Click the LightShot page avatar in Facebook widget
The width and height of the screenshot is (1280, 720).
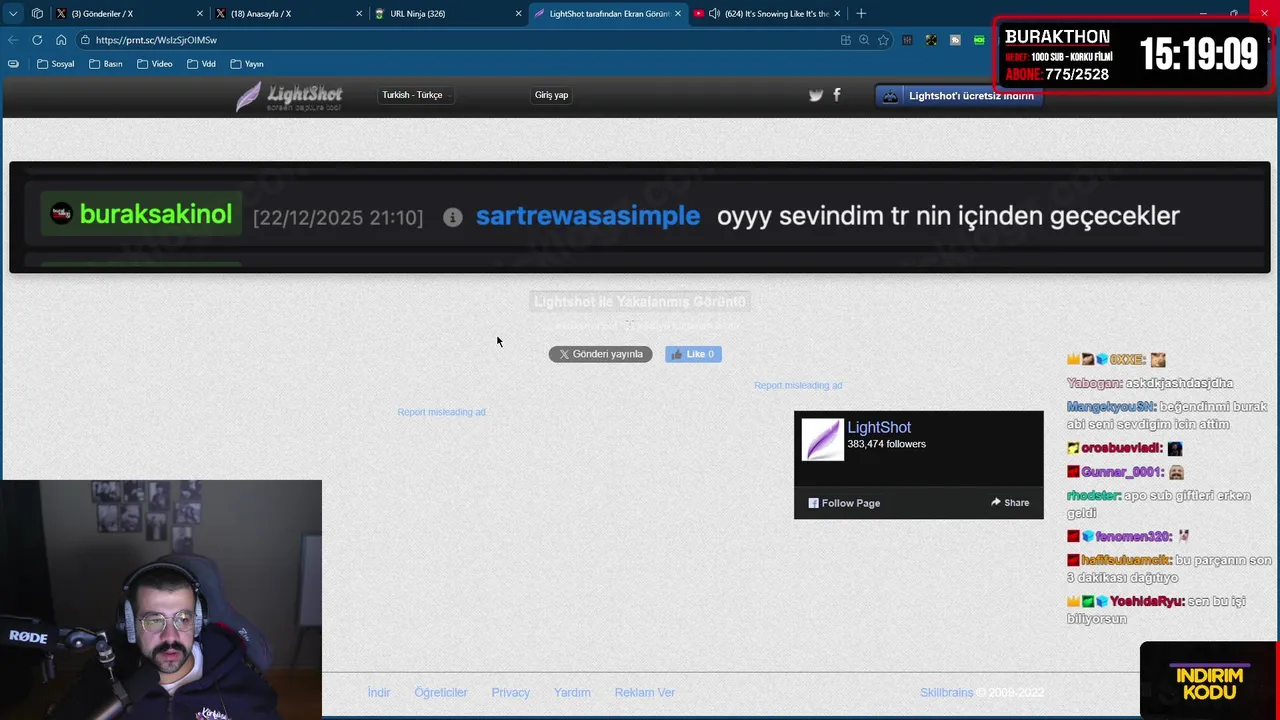(823, 440)
